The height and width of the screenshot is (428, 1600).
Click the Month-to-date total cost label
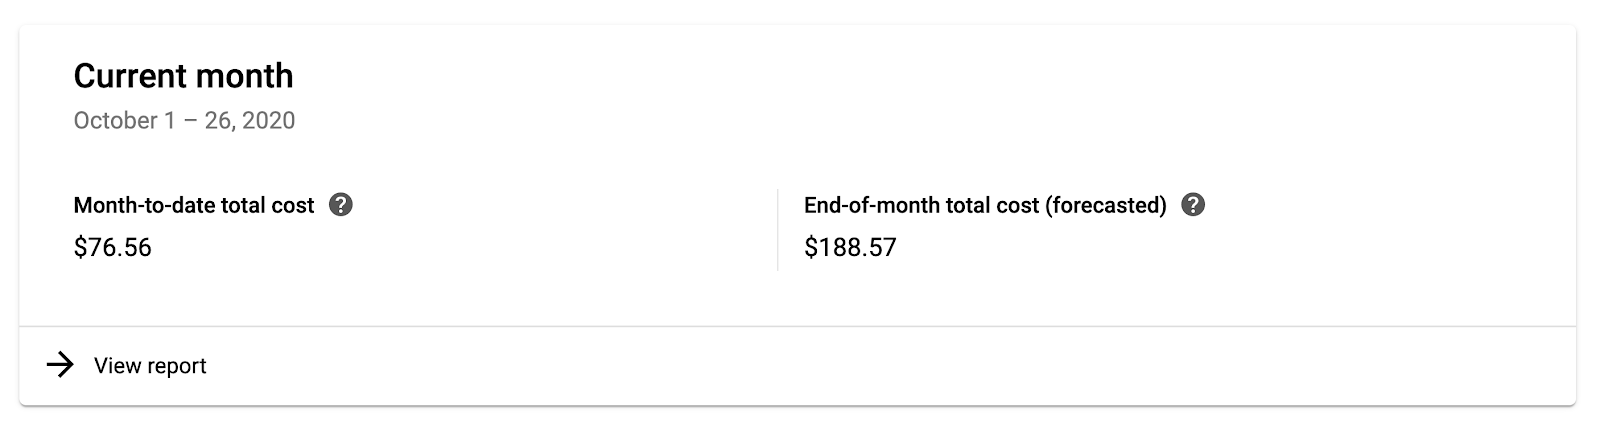pos(194,205)
